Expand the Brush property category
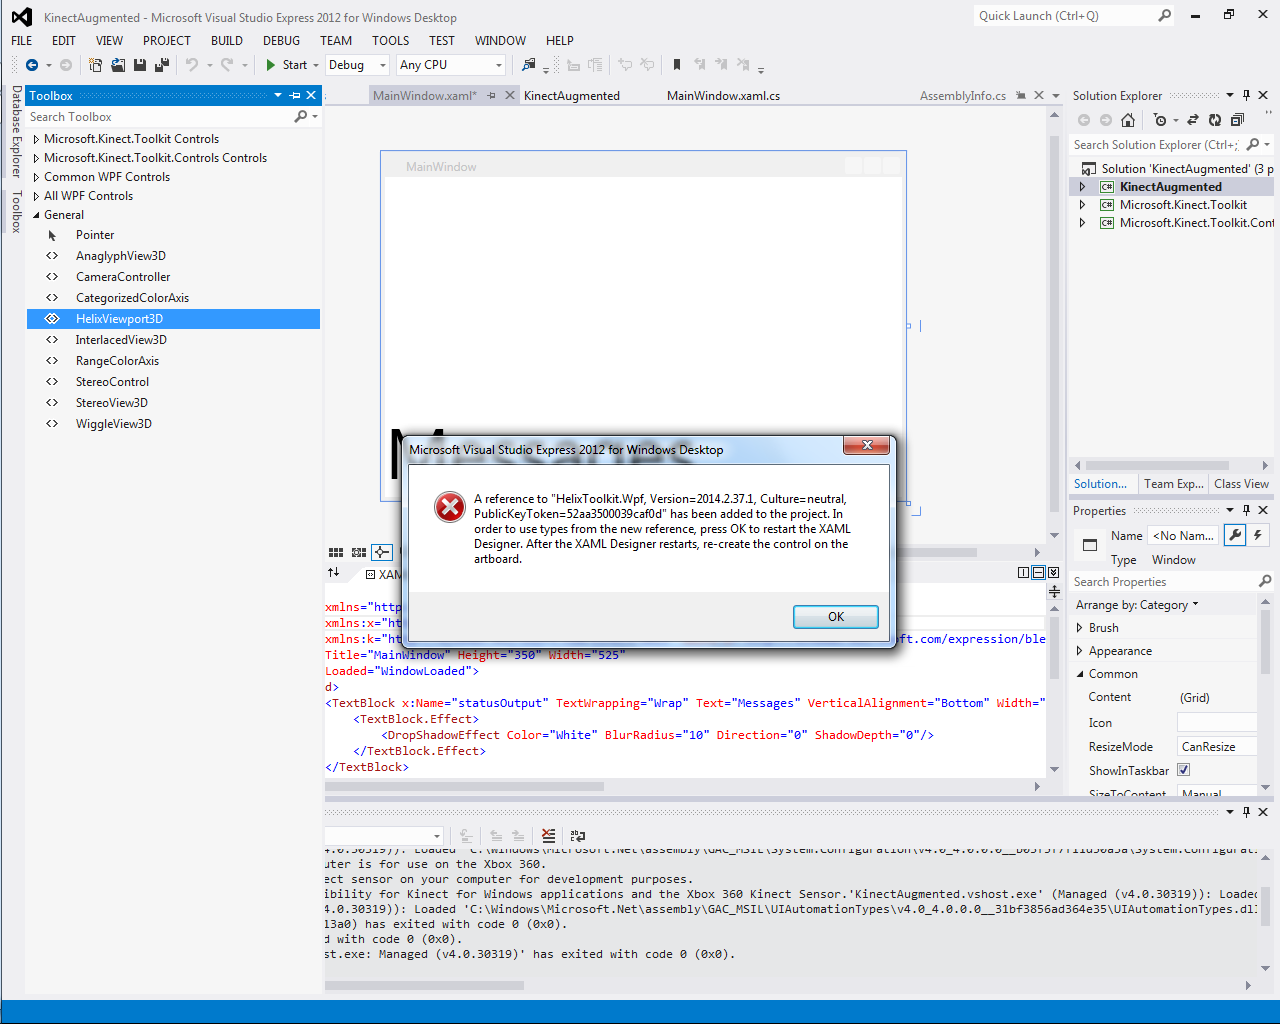 [x=1080, y=628]
